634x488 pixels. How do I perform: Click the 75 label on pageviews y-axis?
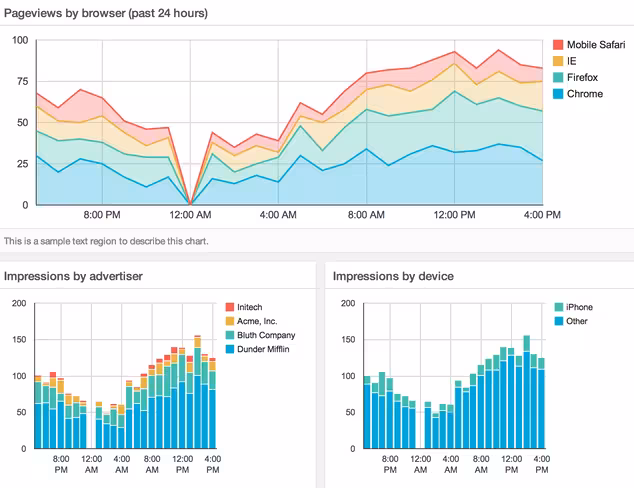pos(23,81)
